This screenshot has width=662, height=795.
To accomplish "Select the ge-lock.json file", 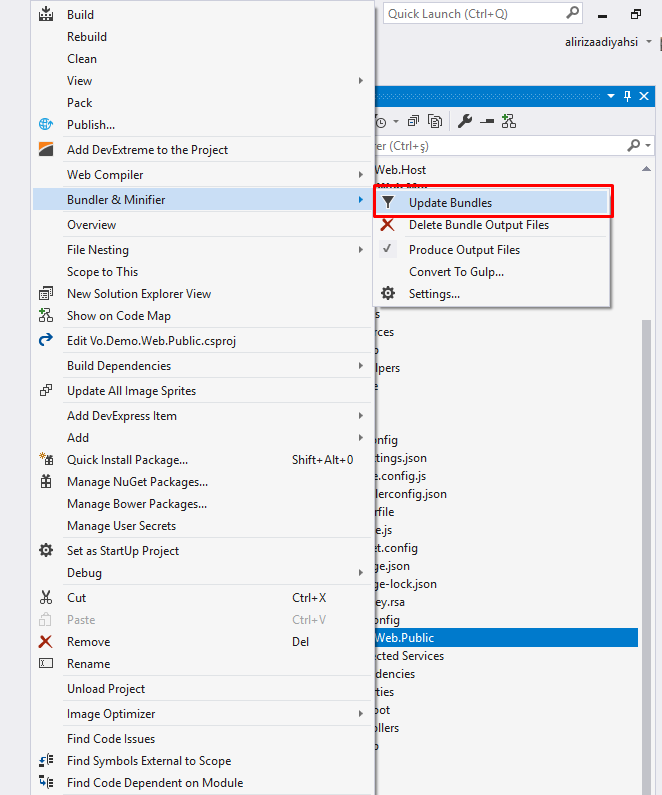I will point(406,584).
